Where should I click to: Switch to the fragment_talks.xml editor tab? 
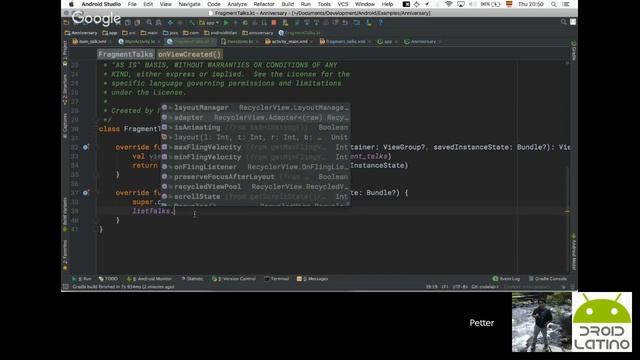click(x=343, y=42)
